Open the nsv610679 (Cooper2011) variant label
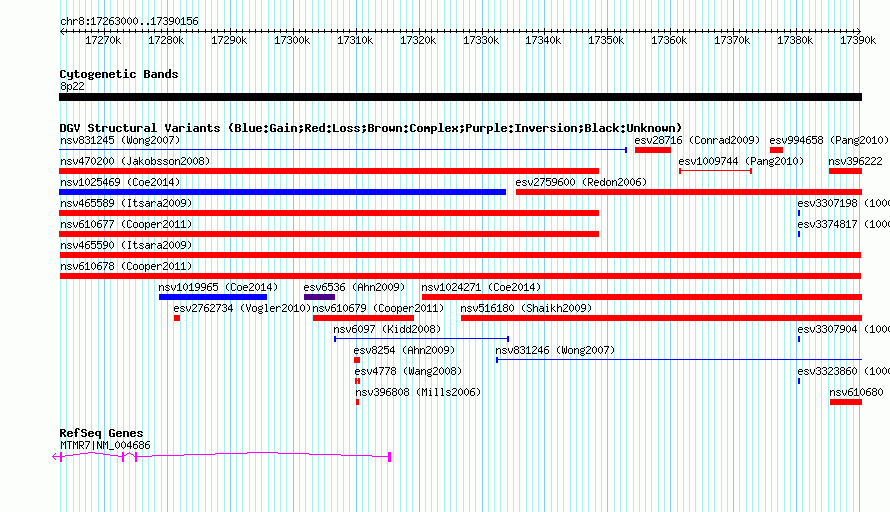This screenshot has height=512, width=890. (379, 308)
